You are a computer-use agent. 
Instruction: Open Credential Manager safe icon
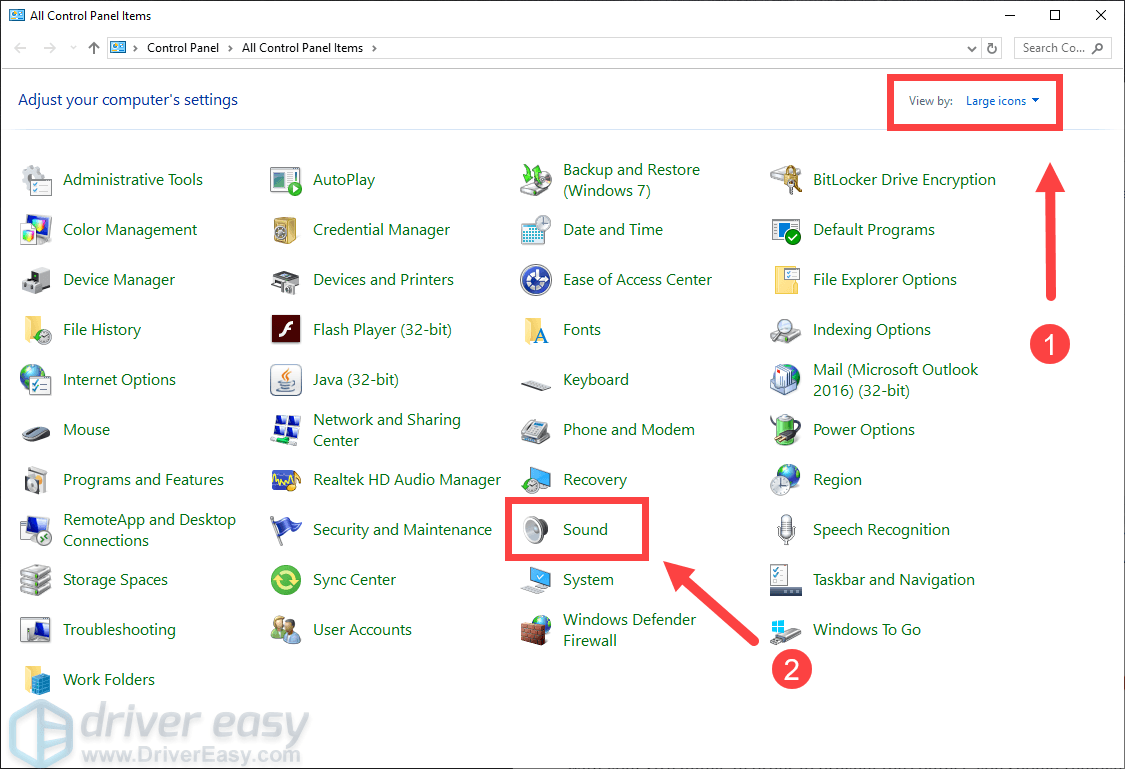coord(286,230)
